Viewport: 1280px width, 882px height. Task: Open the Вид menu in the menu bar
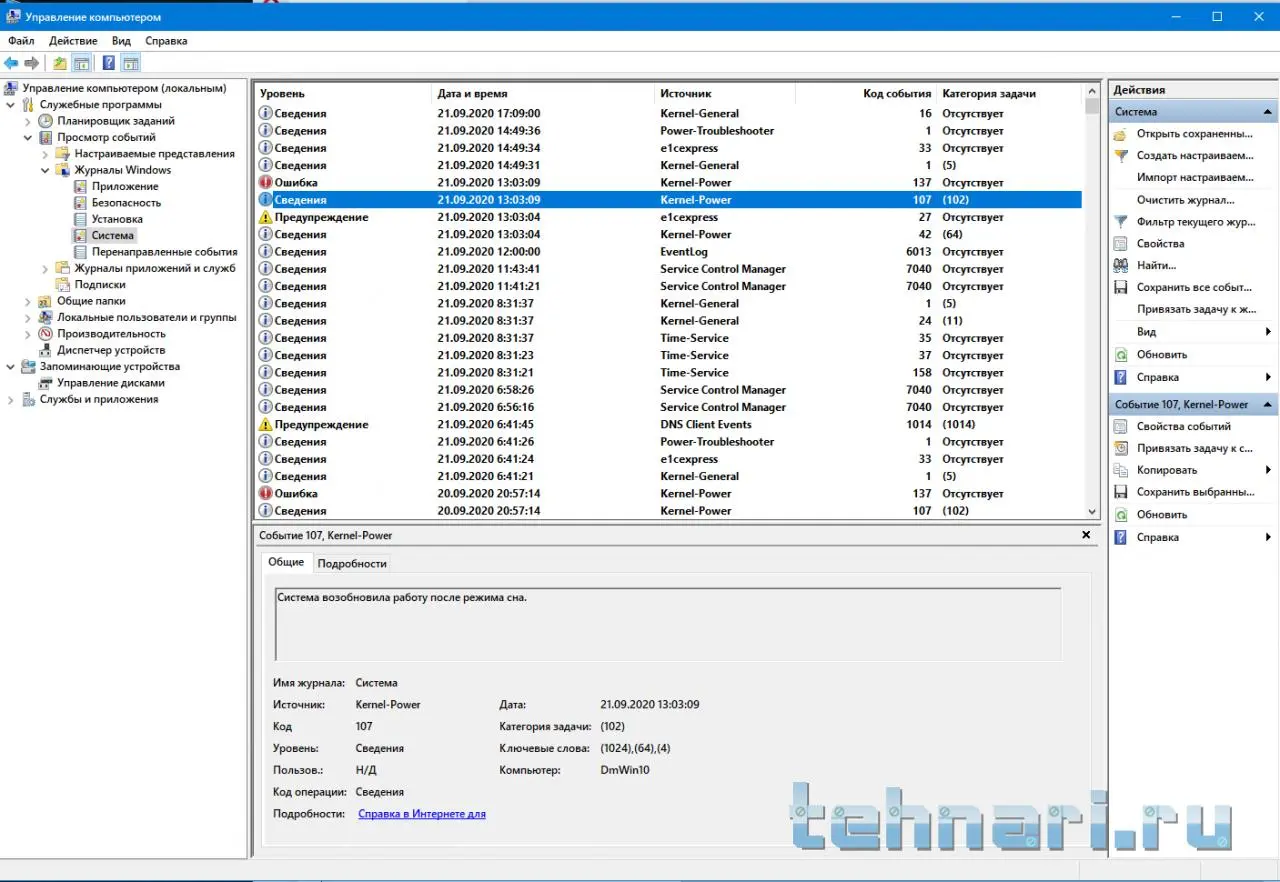point(121,41)
